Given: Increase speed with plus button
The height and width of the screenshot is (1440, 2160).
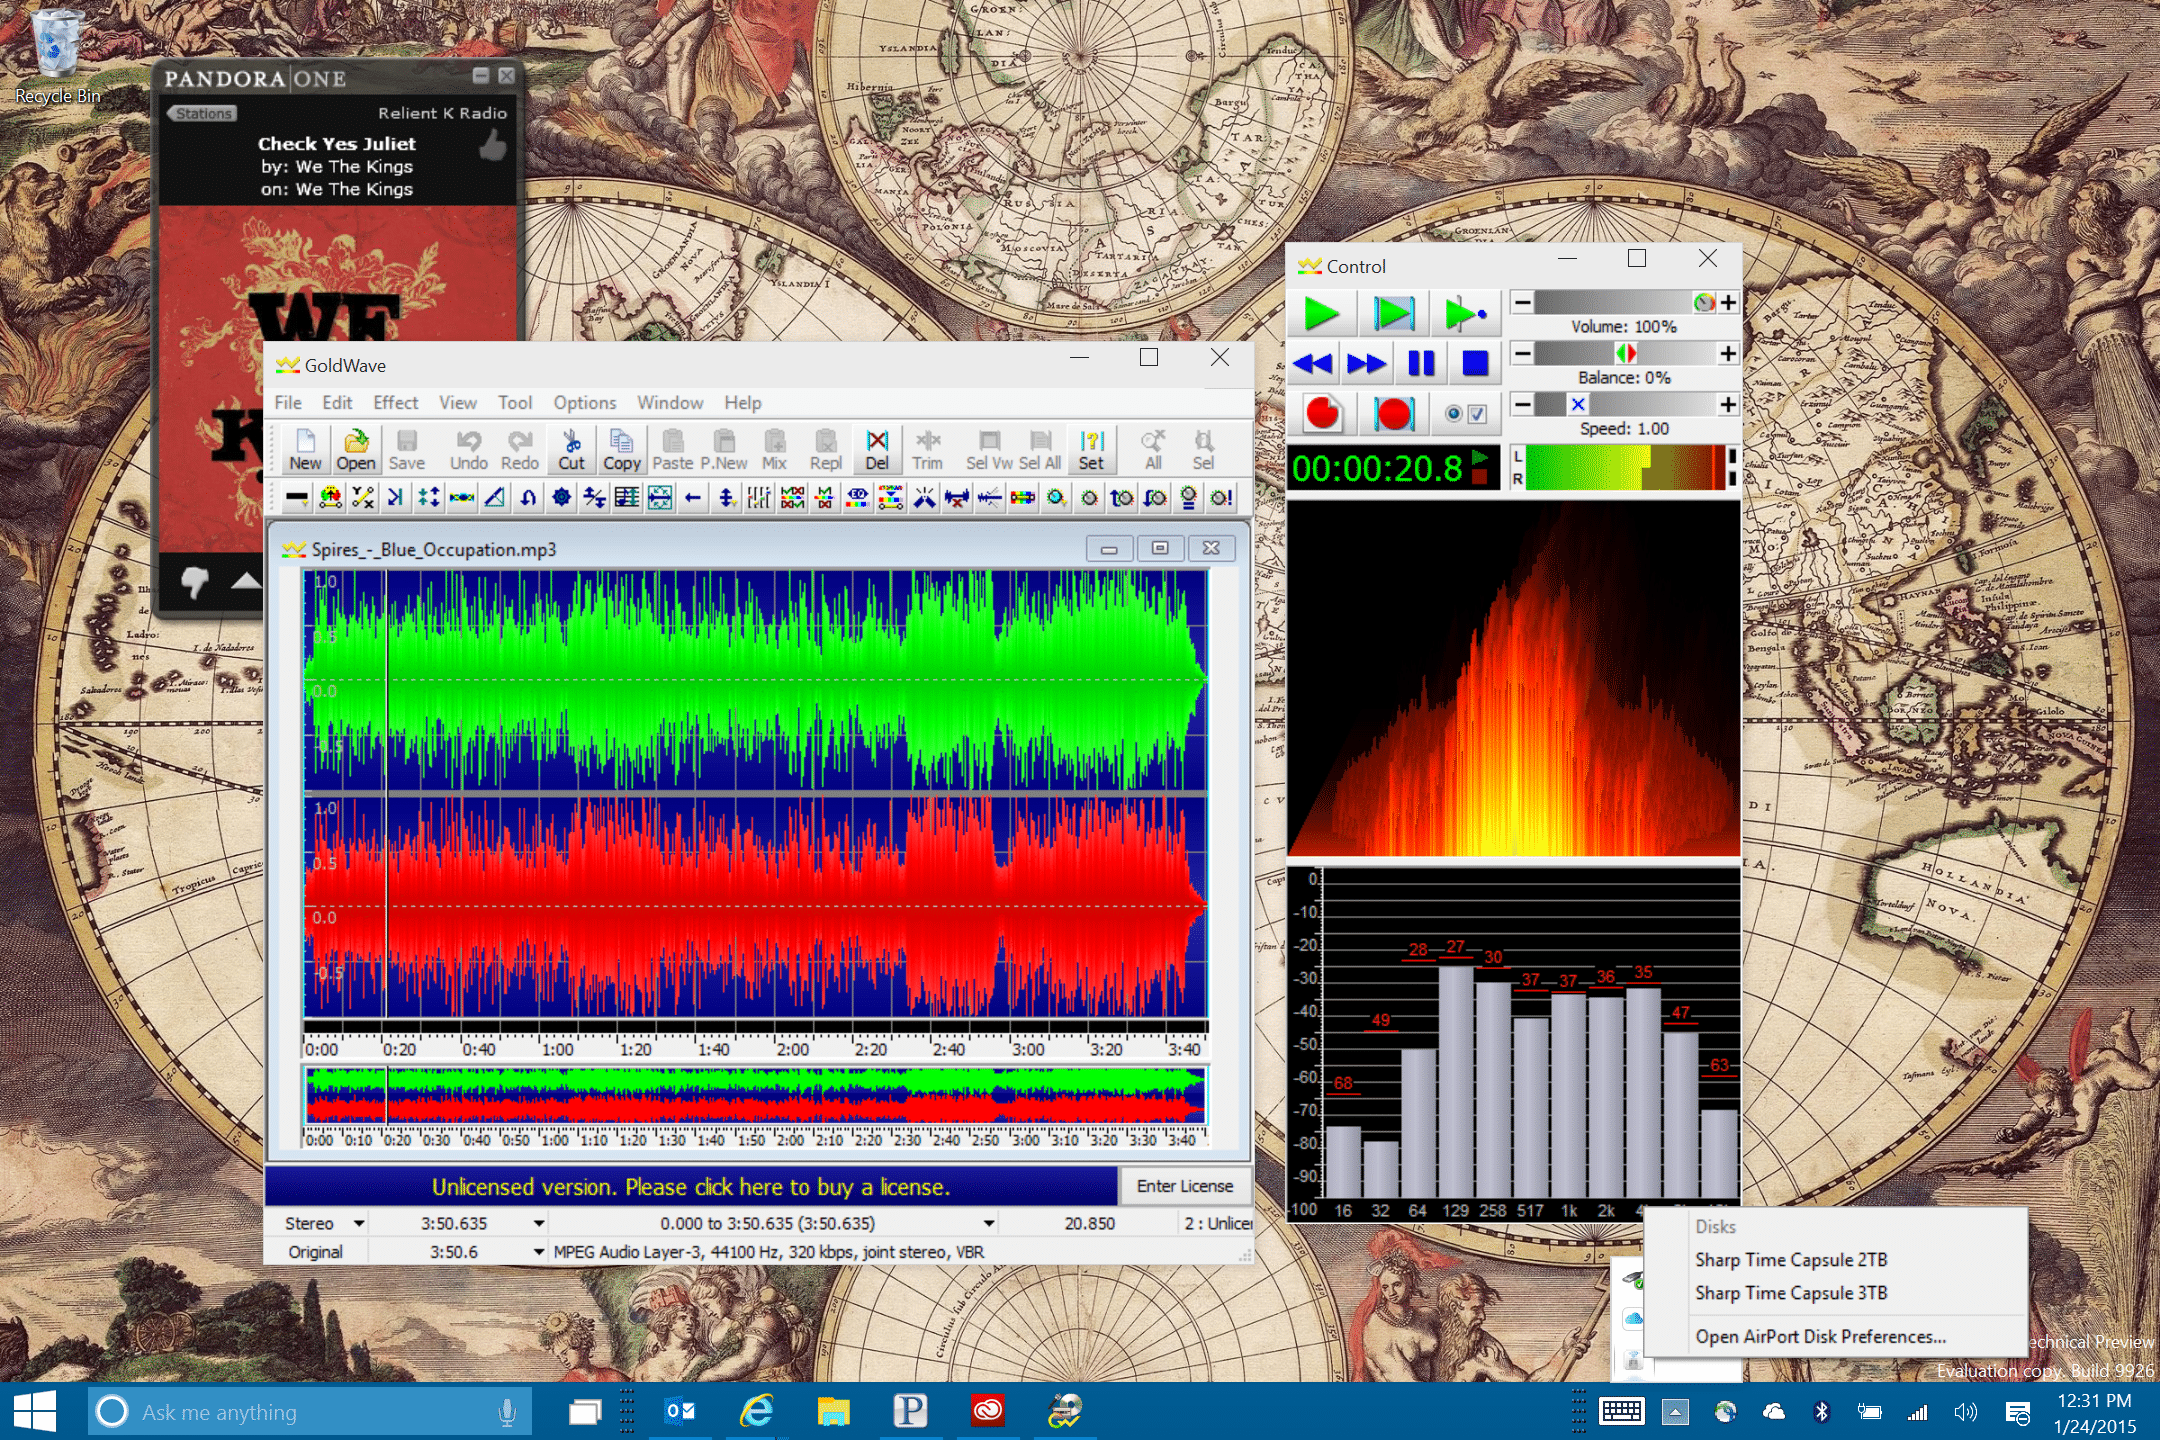Looking at the screenshot, I should pos(1728,404).
